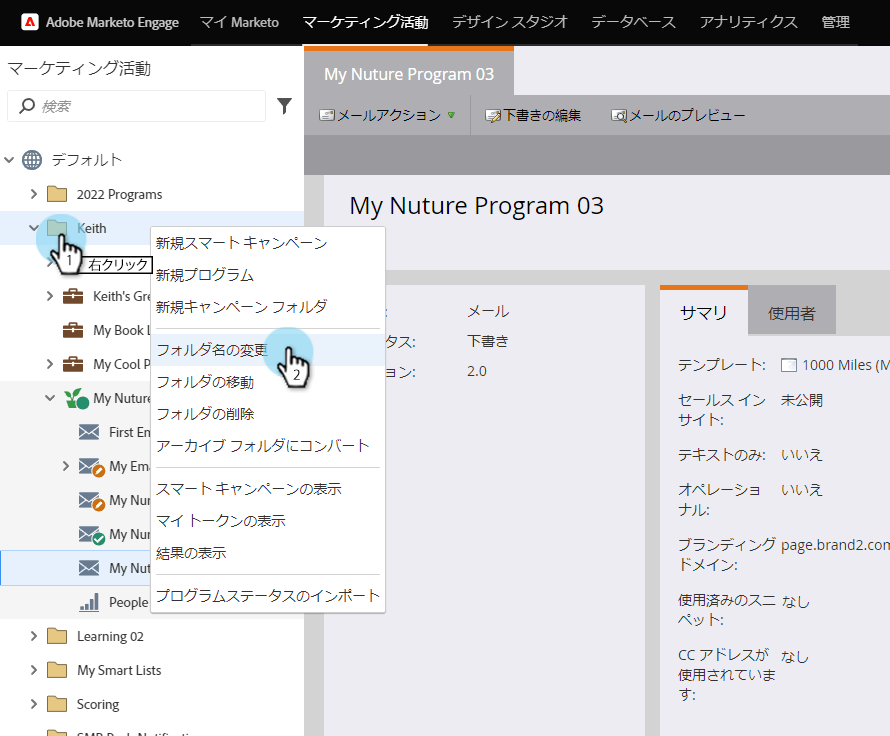Switch to the 使用者 tab
Image resolution: width=890 pixels, height=736 pixels.
[x=792, y=312]
